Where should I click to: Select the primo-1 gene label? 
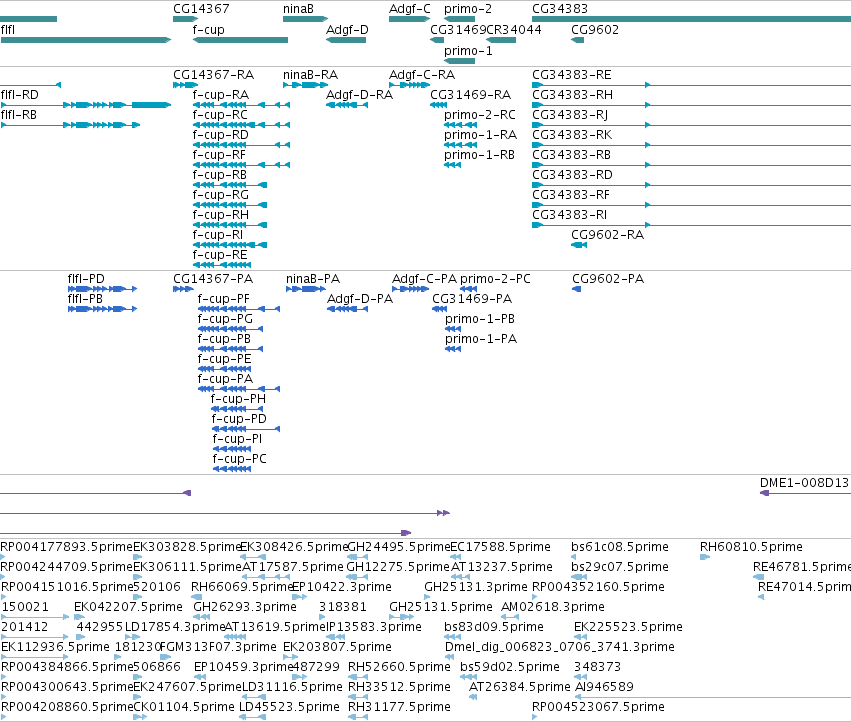[468, 50]
